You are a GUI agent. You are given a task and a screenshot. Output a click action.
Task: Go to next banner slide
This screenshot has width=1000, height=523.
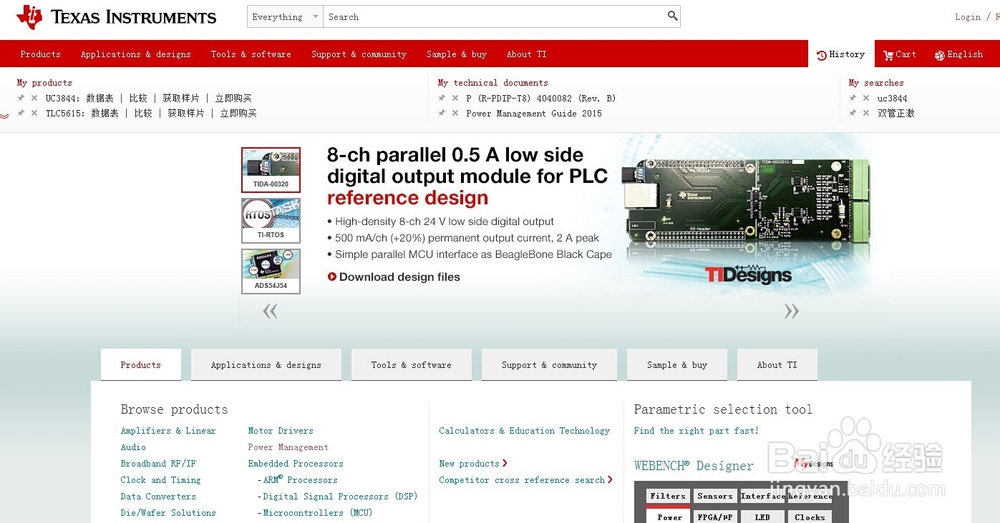coord(791,311)
